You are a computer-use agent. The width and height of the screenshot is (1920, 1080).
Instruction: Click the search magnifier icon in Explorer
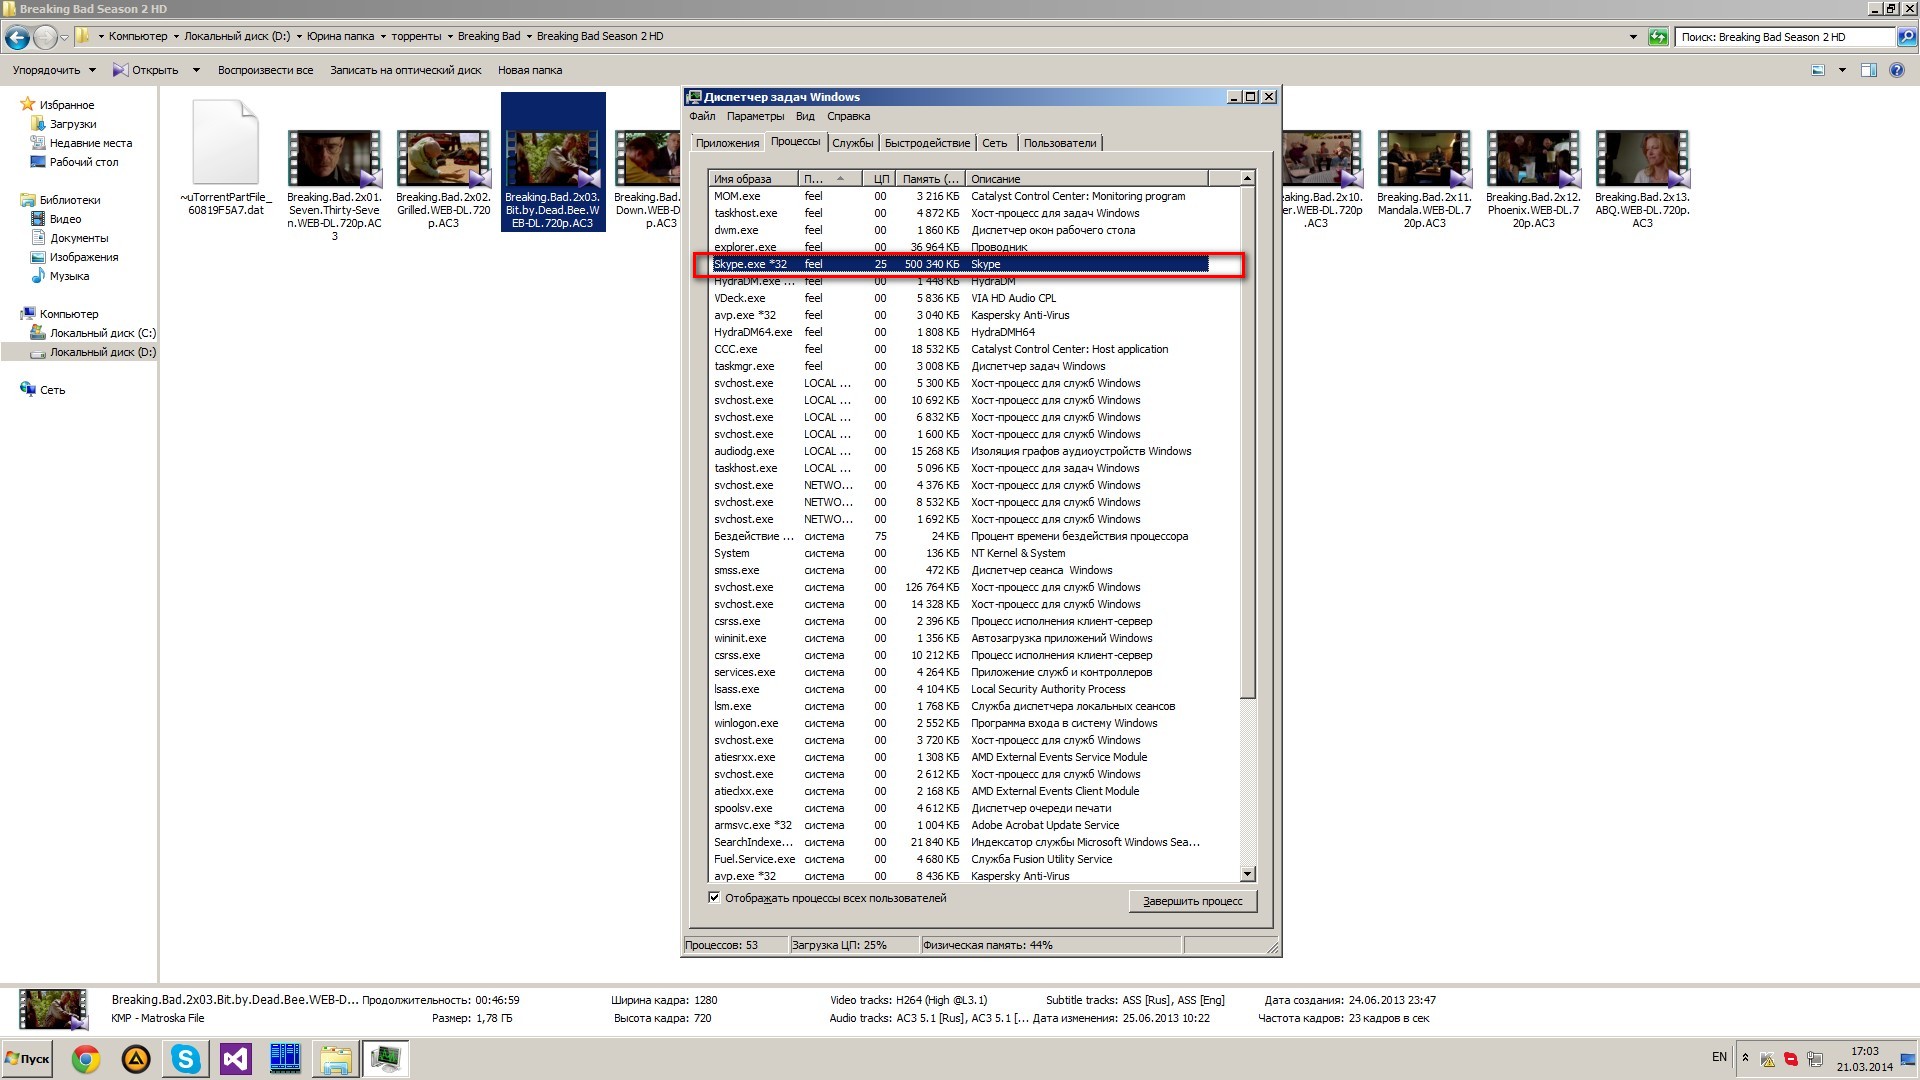[x=1906, y=37]
